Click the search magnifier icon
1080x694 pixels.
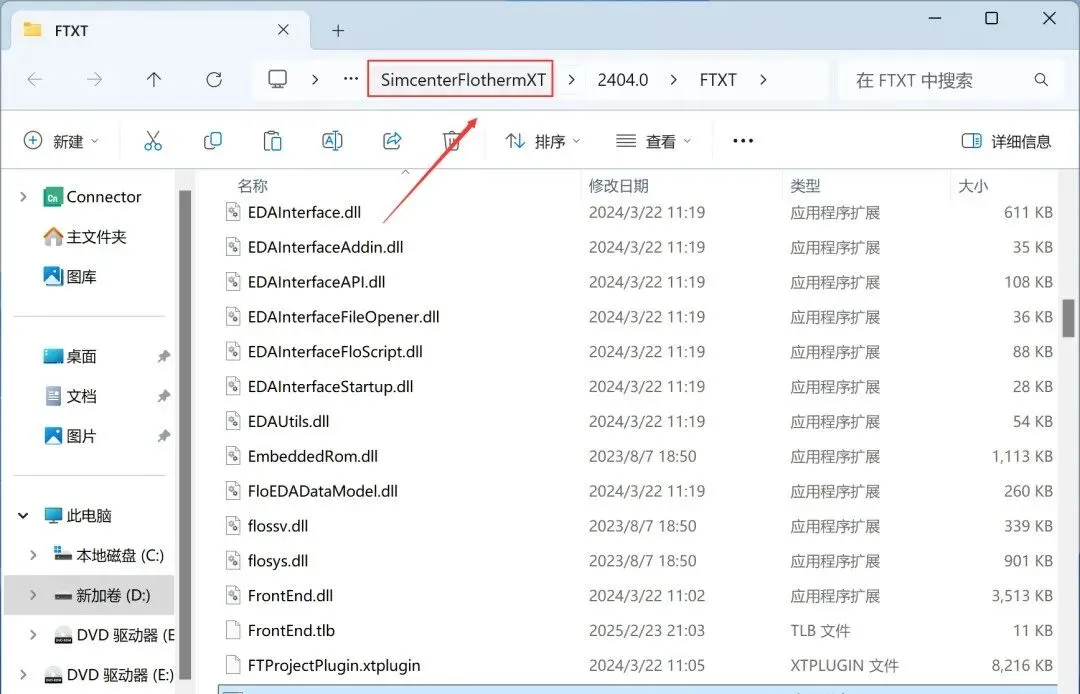pos(1041,80)
